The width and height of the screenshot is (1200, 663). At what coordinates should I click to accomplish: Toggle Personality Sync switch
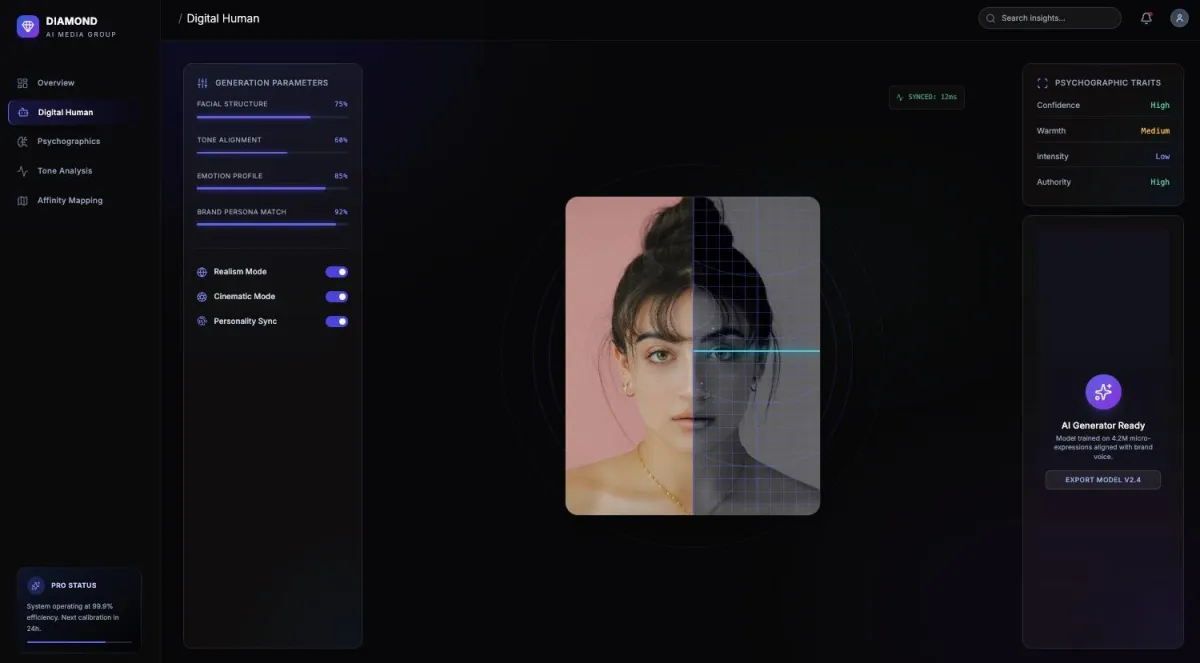coord(337,321)
